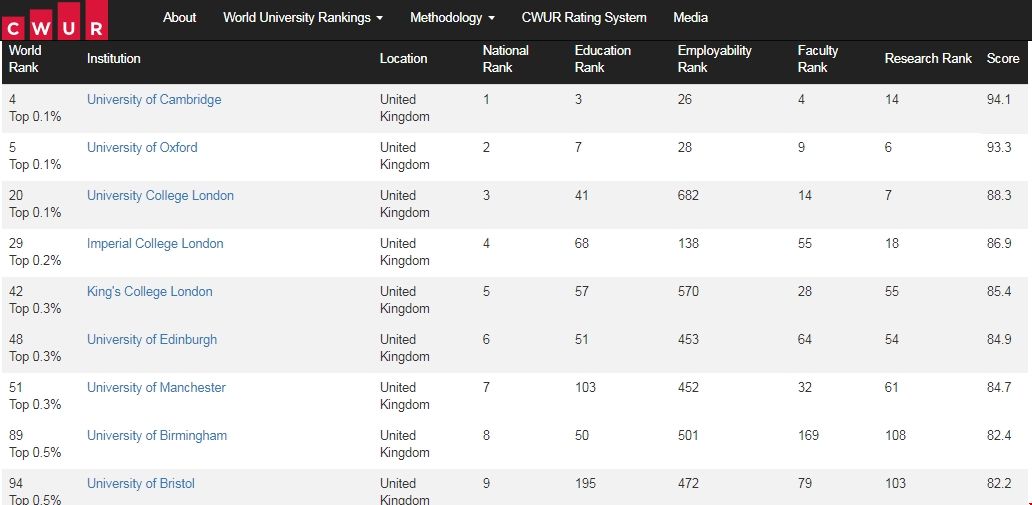Expand World University Rankings dropdown

click(x=303, y=17)
